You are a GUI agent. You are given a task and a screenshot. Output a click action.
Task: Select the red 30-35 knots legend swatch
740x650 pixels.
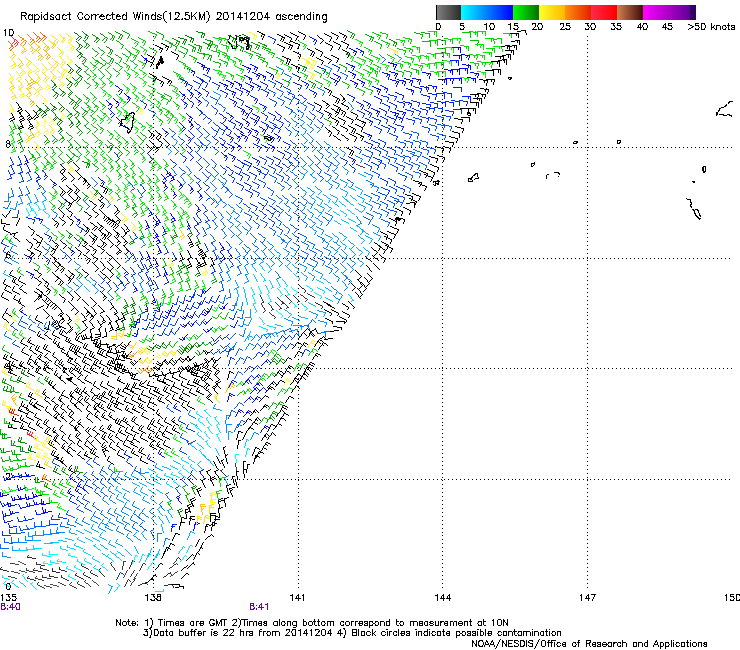pos(604,12)
